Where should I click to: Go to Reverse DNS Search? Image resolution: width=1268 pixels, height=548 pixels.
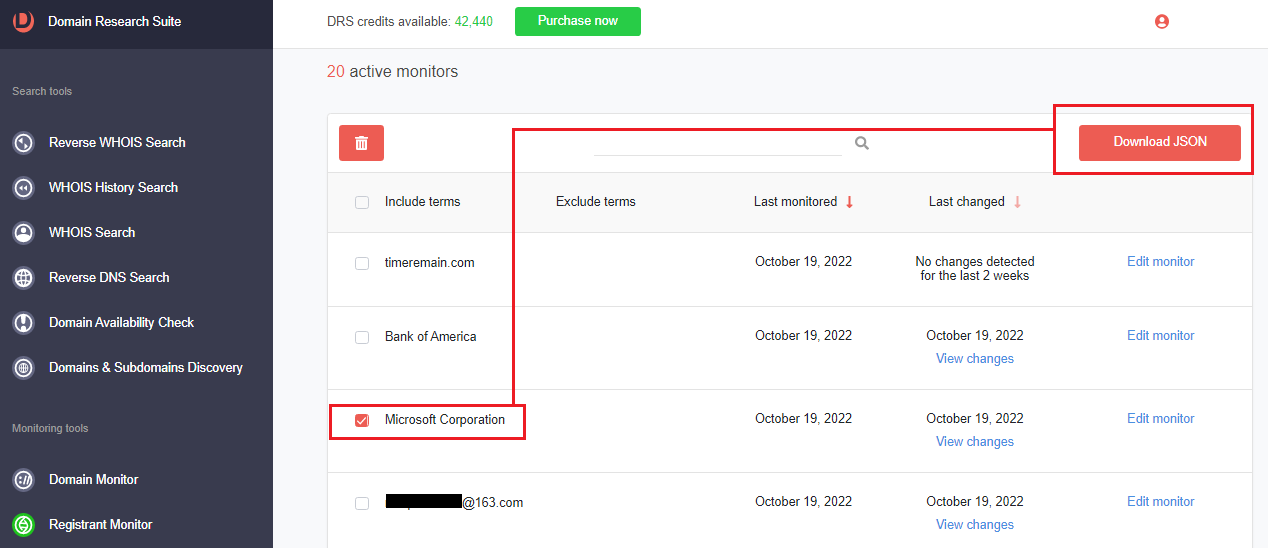(x=109, y=277)
